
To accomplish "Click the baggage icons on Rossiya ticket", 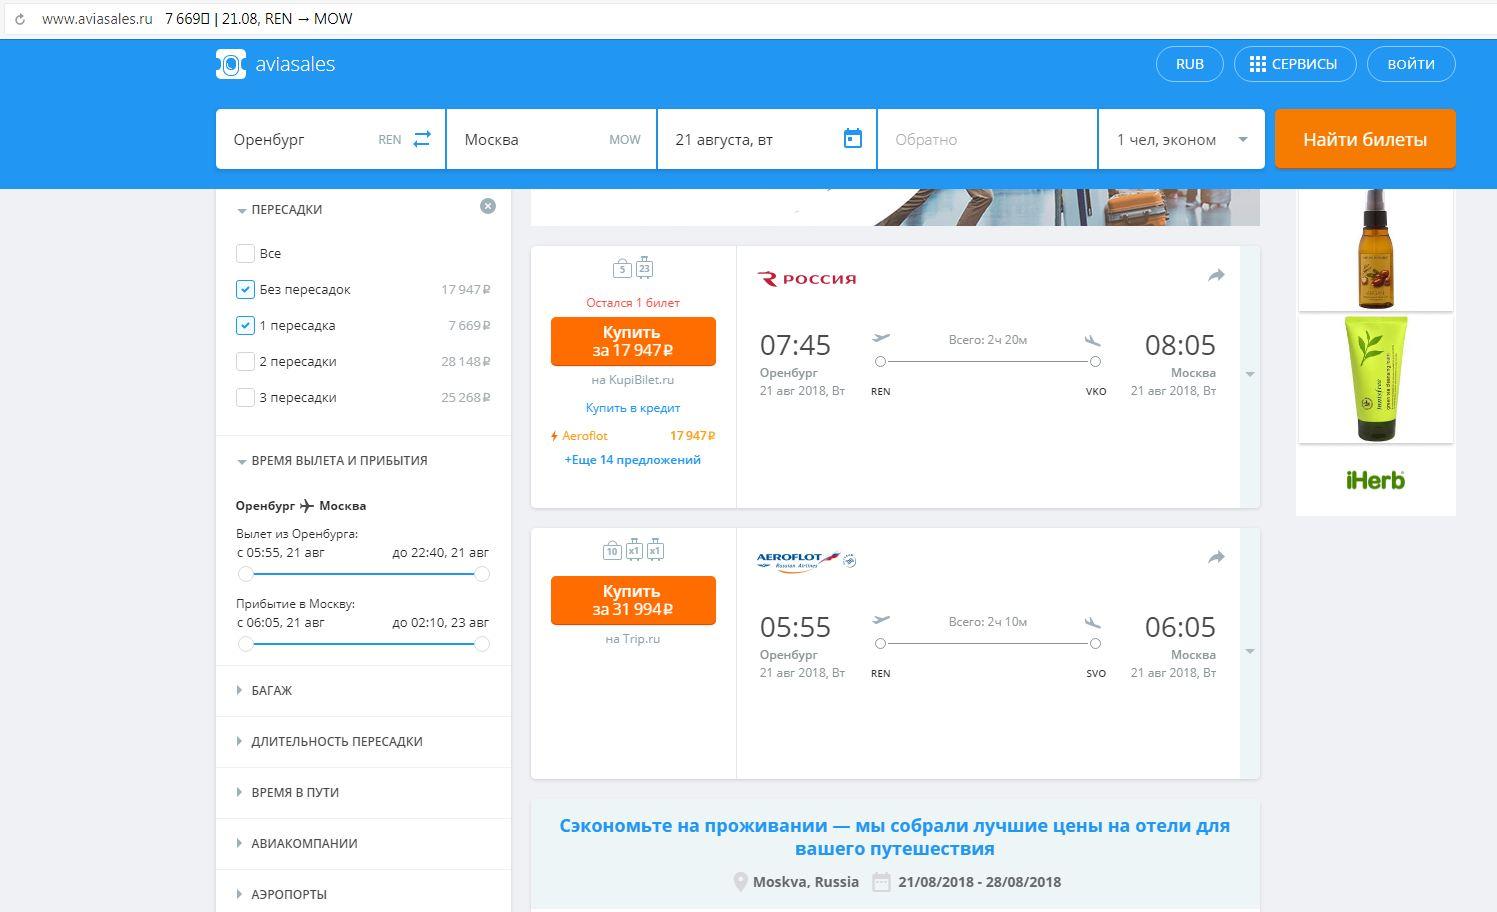I will pos(633,268).
